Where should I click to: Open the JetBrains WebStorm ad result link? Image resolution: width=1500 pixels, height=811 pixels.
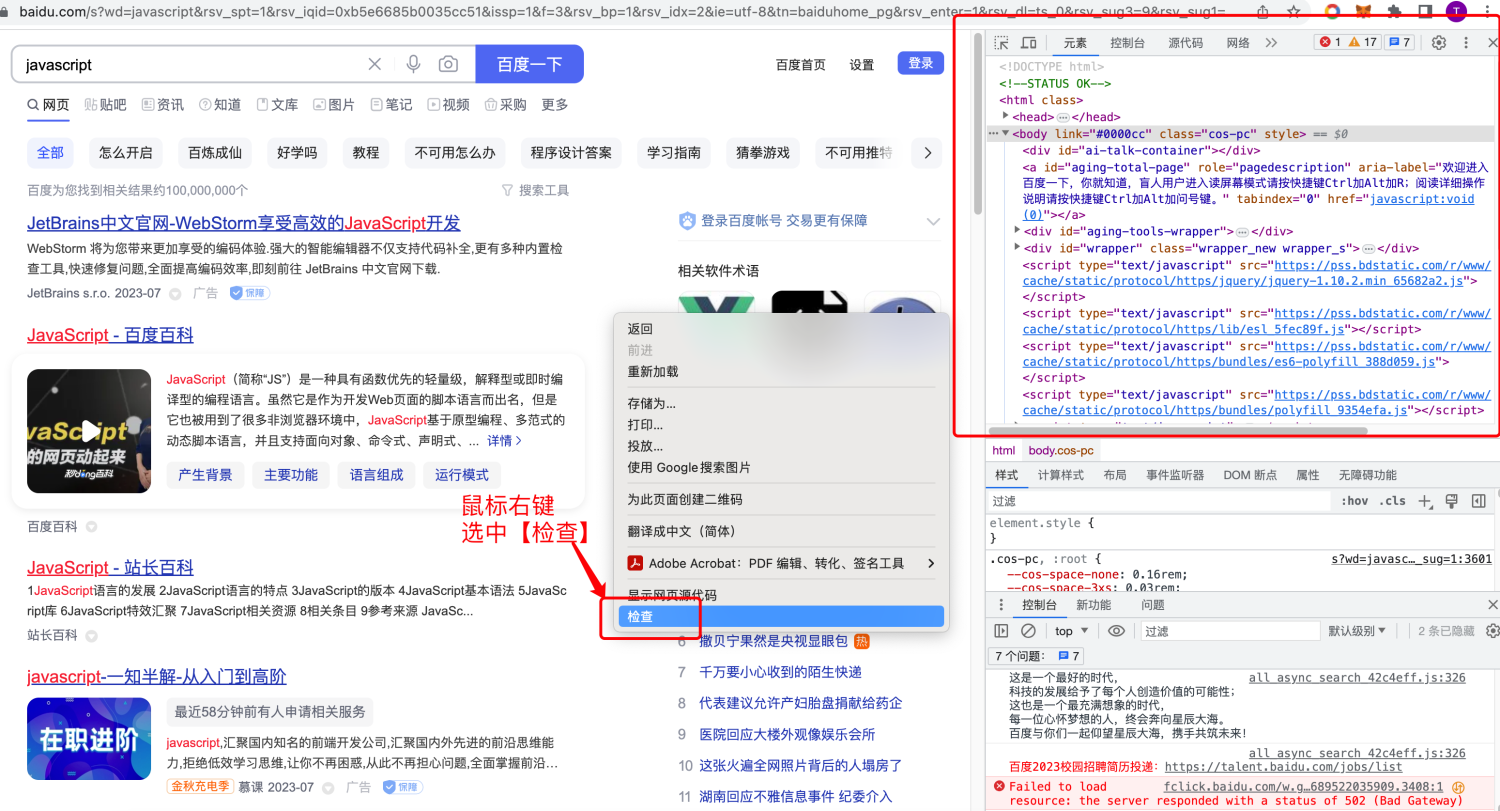tap(244, 223)
